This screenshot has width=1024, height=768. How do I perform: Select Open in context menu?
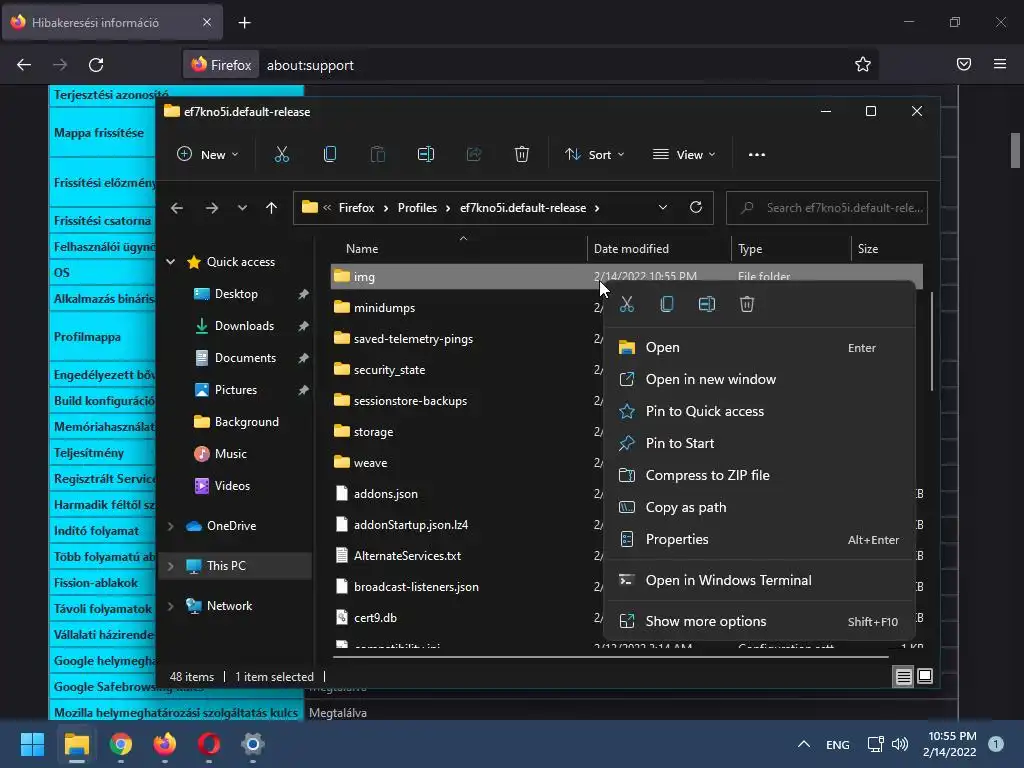759,347
